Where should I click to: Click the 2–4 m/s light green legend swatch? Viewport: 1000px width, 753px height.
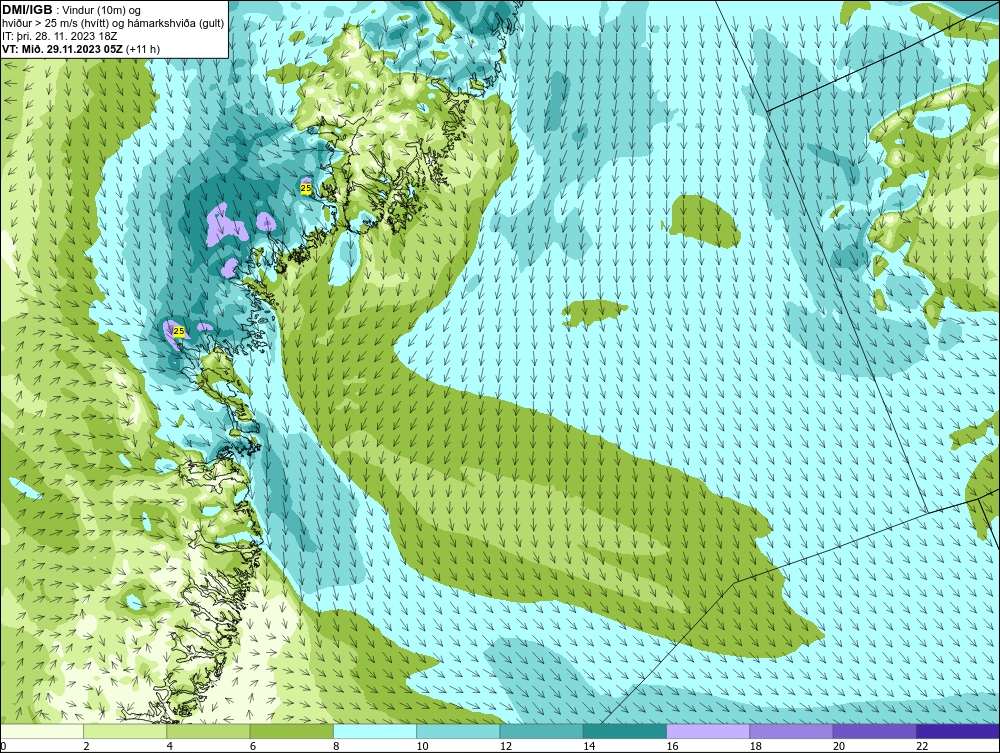125,731
